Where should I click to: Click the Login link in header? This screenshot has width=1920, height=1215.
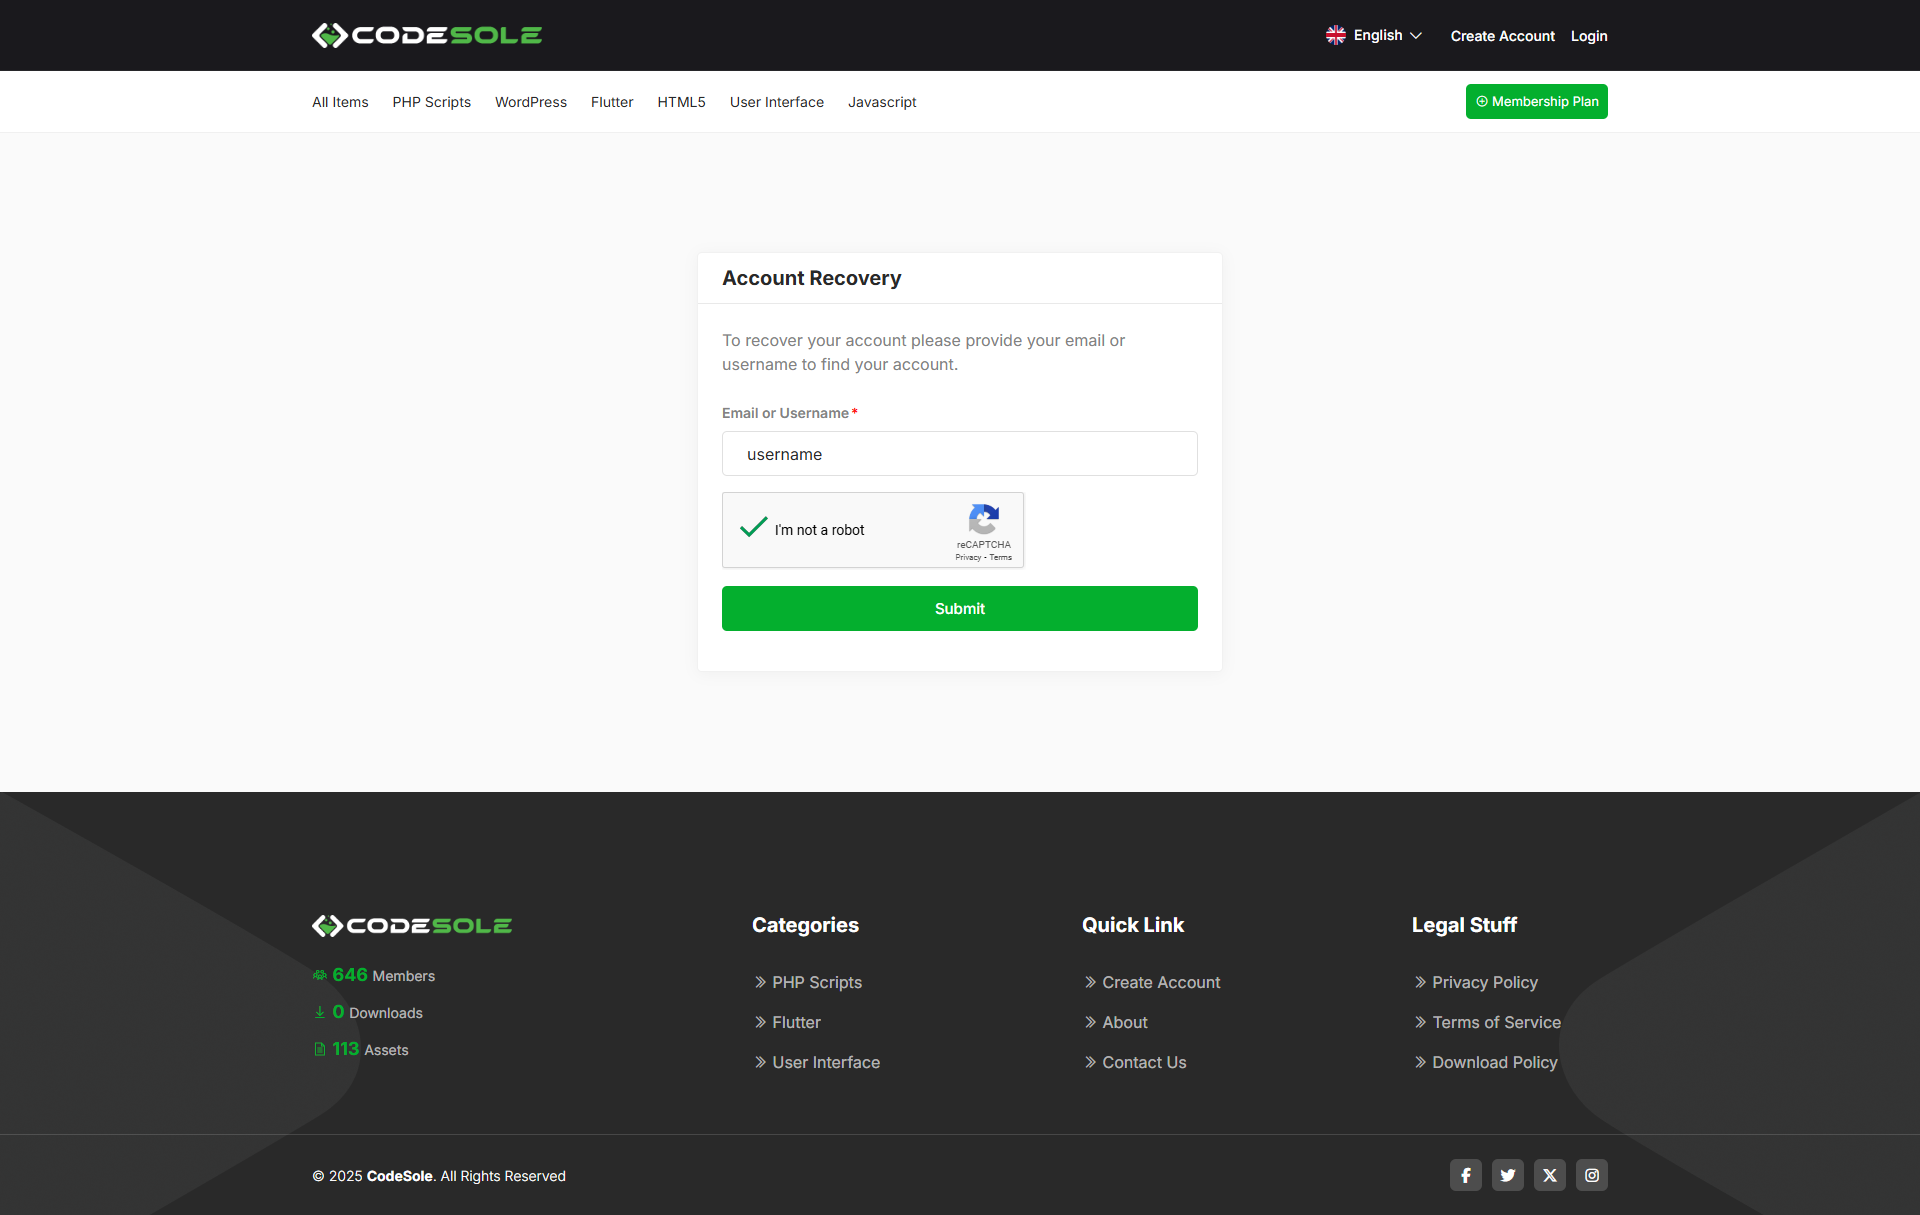tap(1588, 36)
